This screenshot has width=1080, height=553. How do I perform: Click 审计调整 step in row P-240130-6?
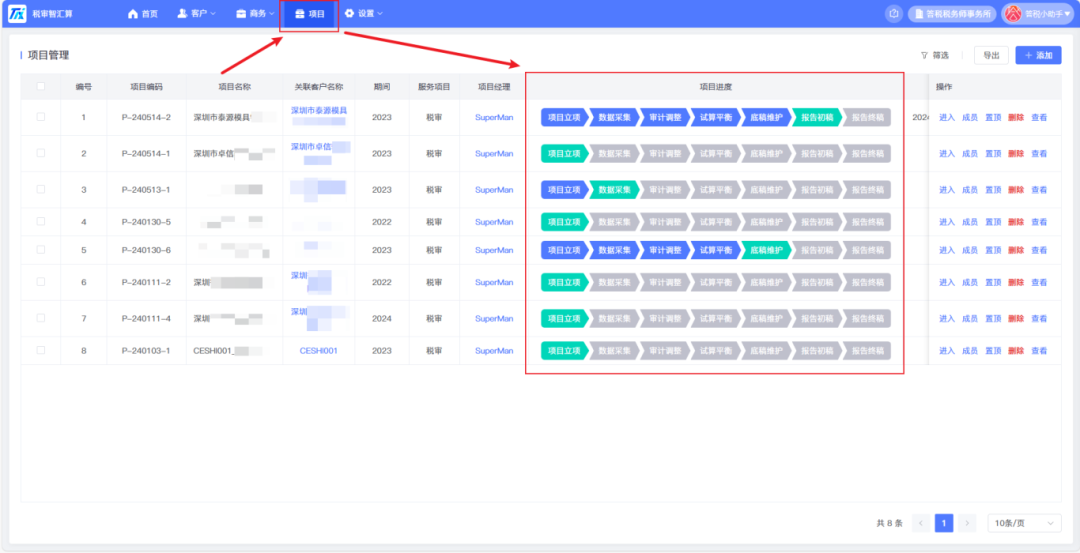665,250
